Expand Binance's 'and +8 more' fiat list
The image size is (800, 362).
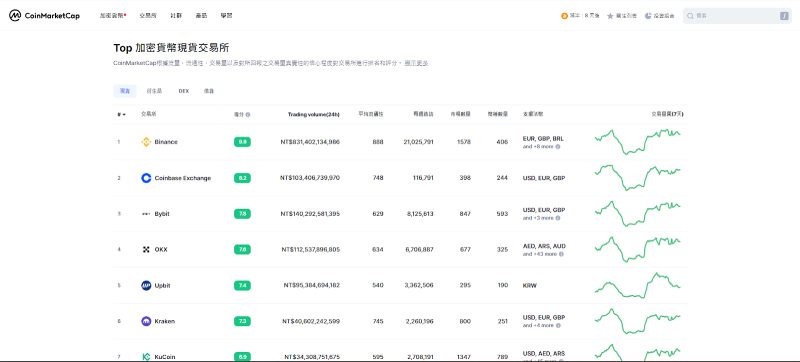(541, 146)
